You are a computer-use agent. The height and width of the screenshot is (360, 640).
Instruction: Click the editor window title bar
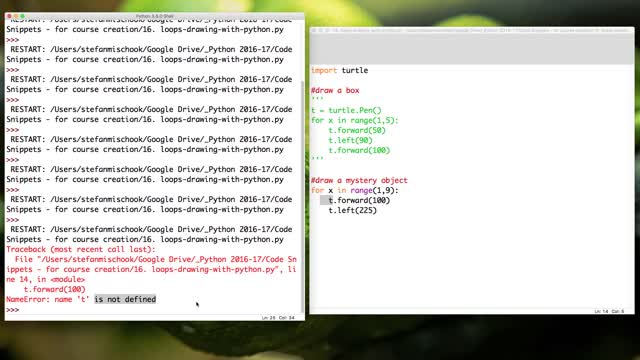472,30
